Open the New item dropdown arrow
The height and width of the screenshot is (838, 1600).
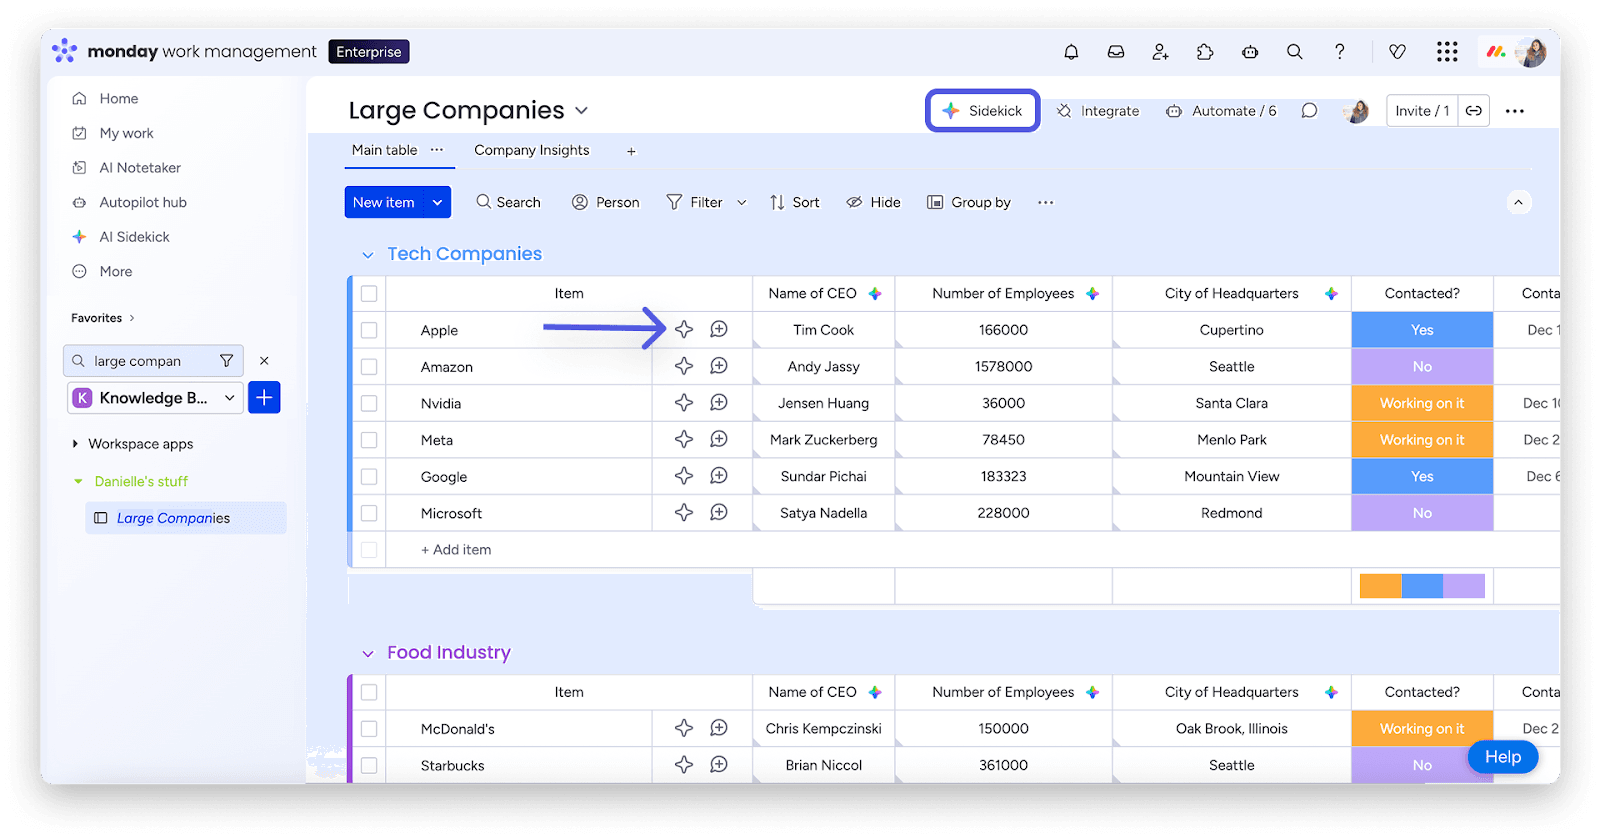(437, 202)
